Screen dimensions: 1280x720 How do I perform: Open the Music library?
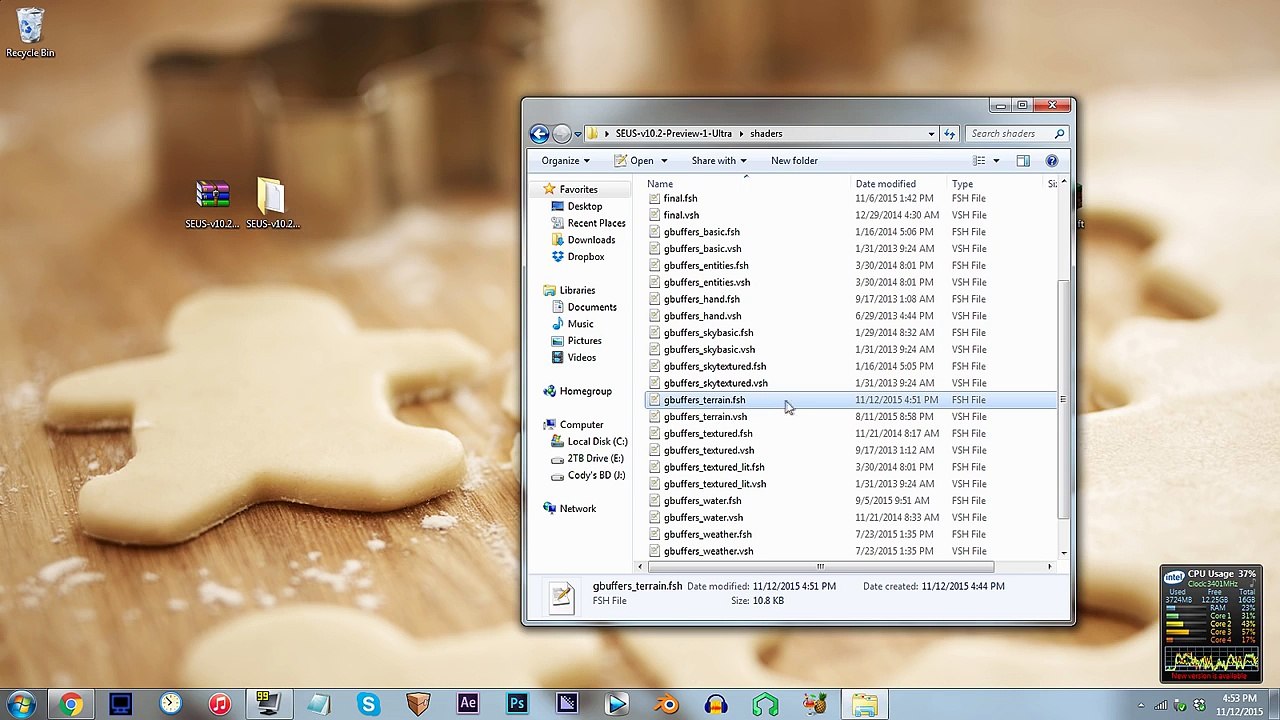tap(580, 324)
